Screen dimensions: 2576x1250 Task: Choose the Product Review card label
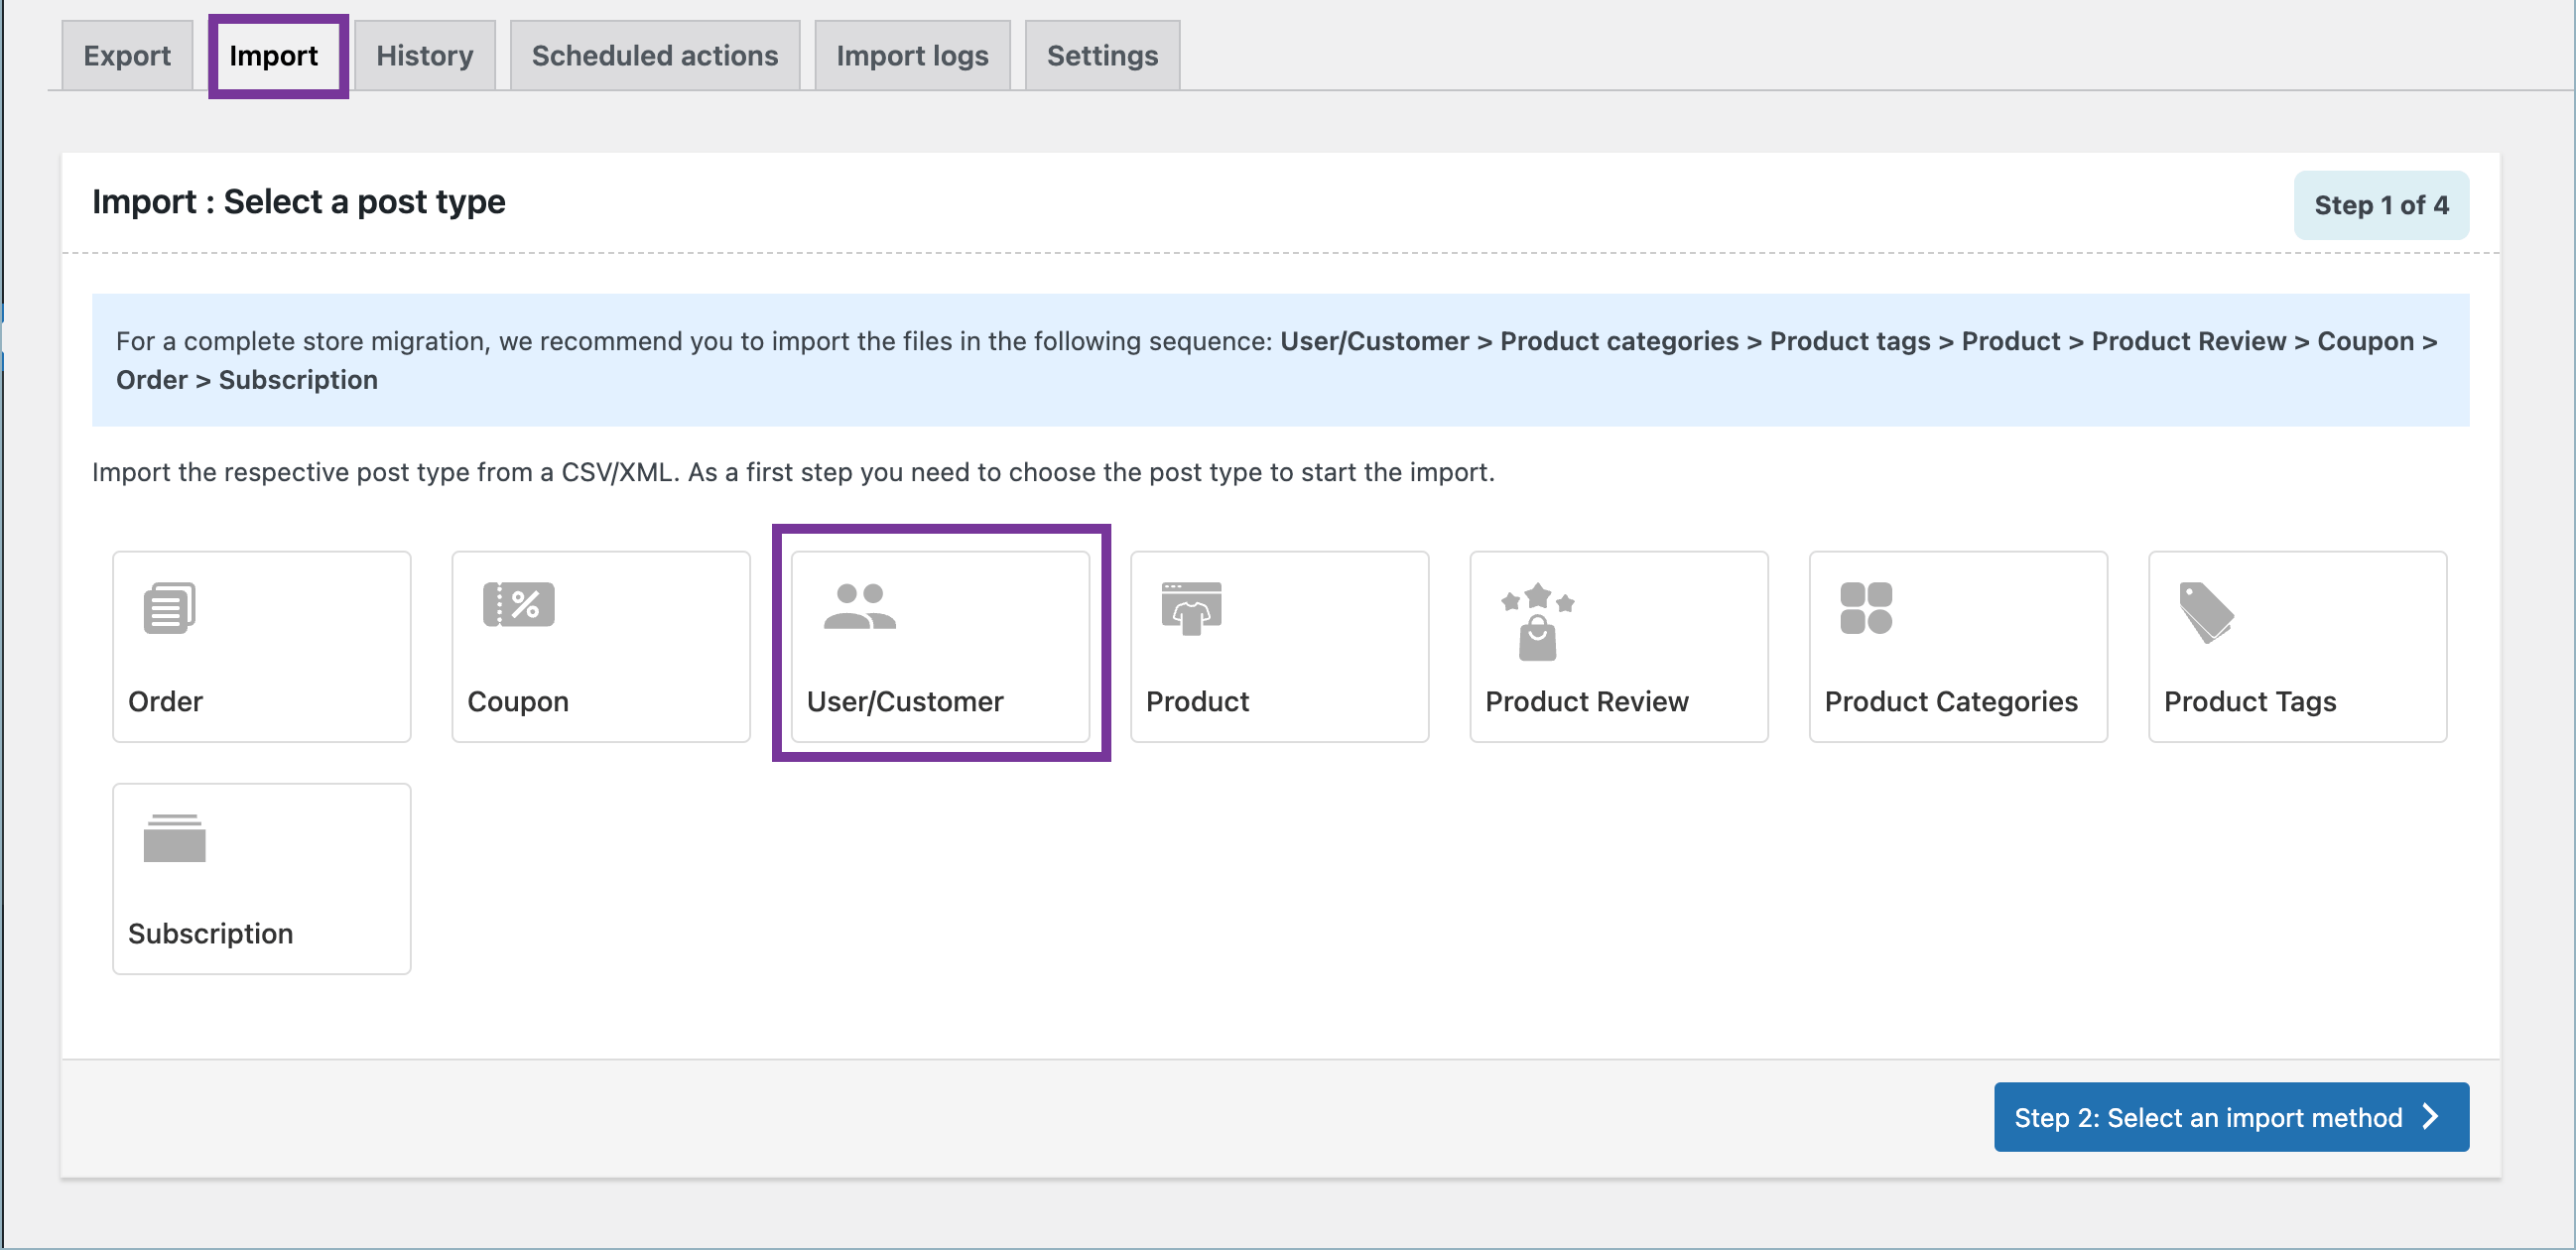tap(1586, 702)
